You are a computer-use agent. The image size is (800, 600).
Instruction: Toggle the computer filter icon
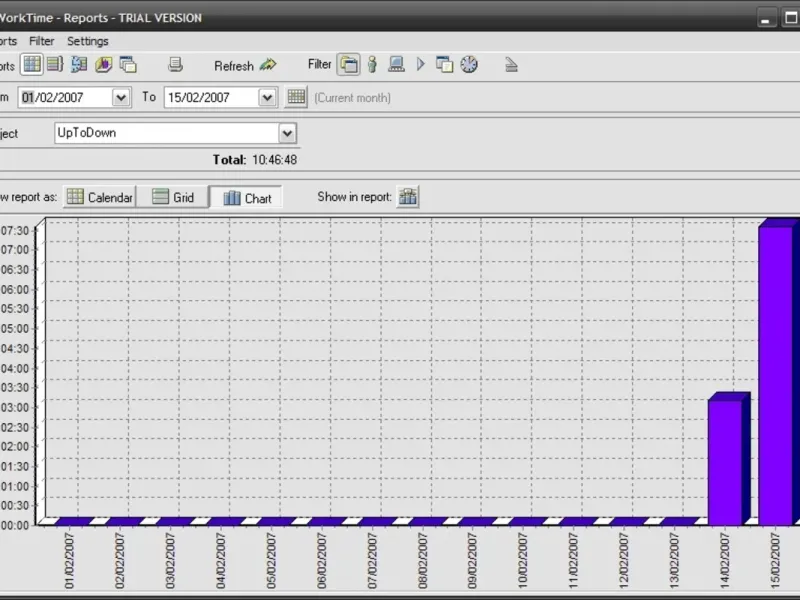(x=396, y=65)
